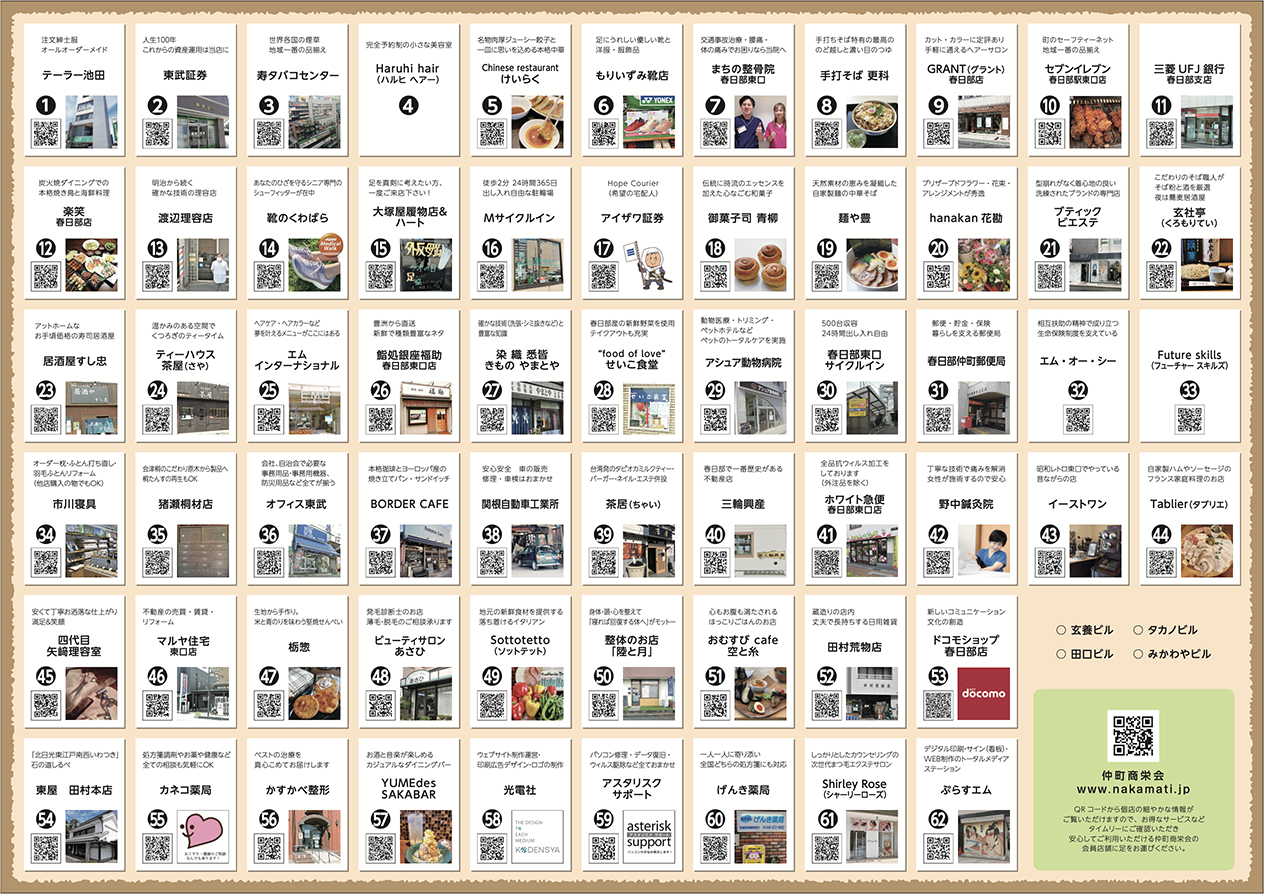Click the shop name 大塚屋履物店&ハート

[408, 218]
